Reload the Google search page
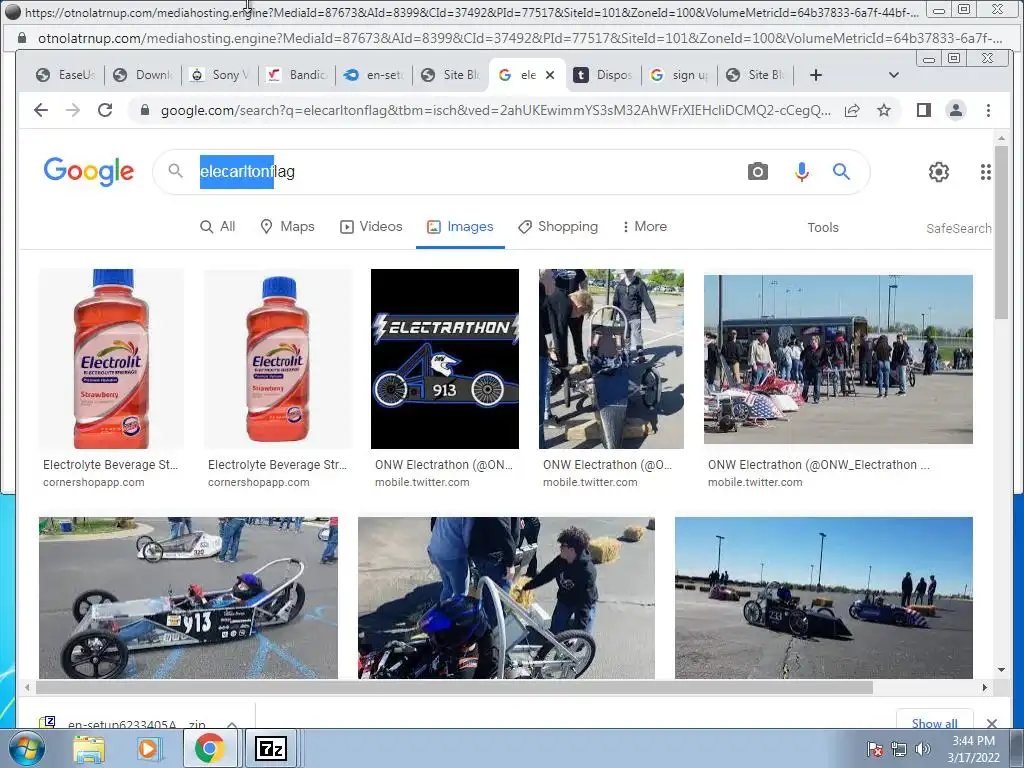This screenshot has width=1024, height=768. (105, 110)
